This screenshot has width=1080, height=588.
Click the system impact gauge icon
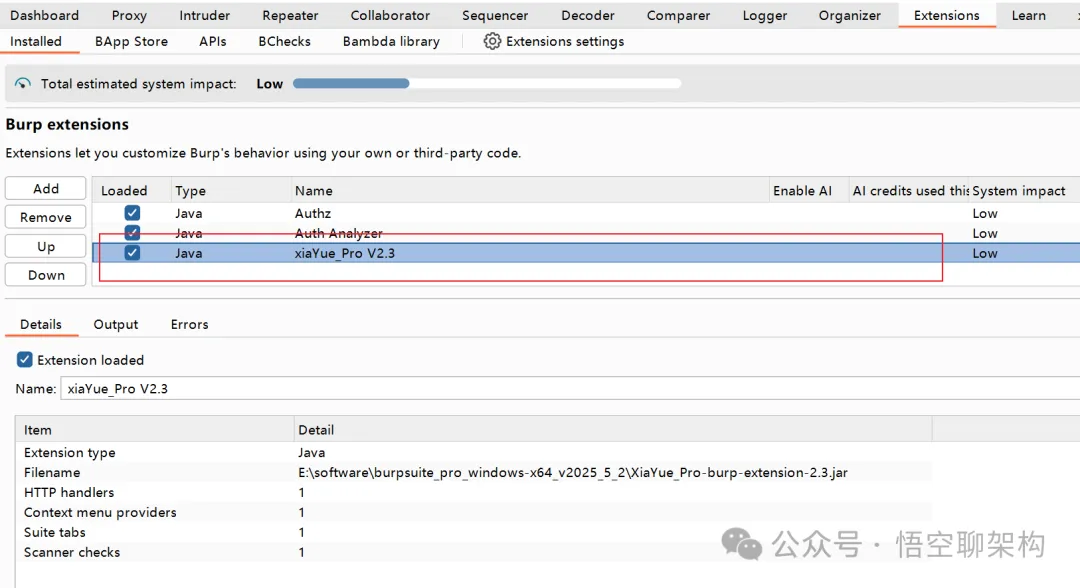23,84
